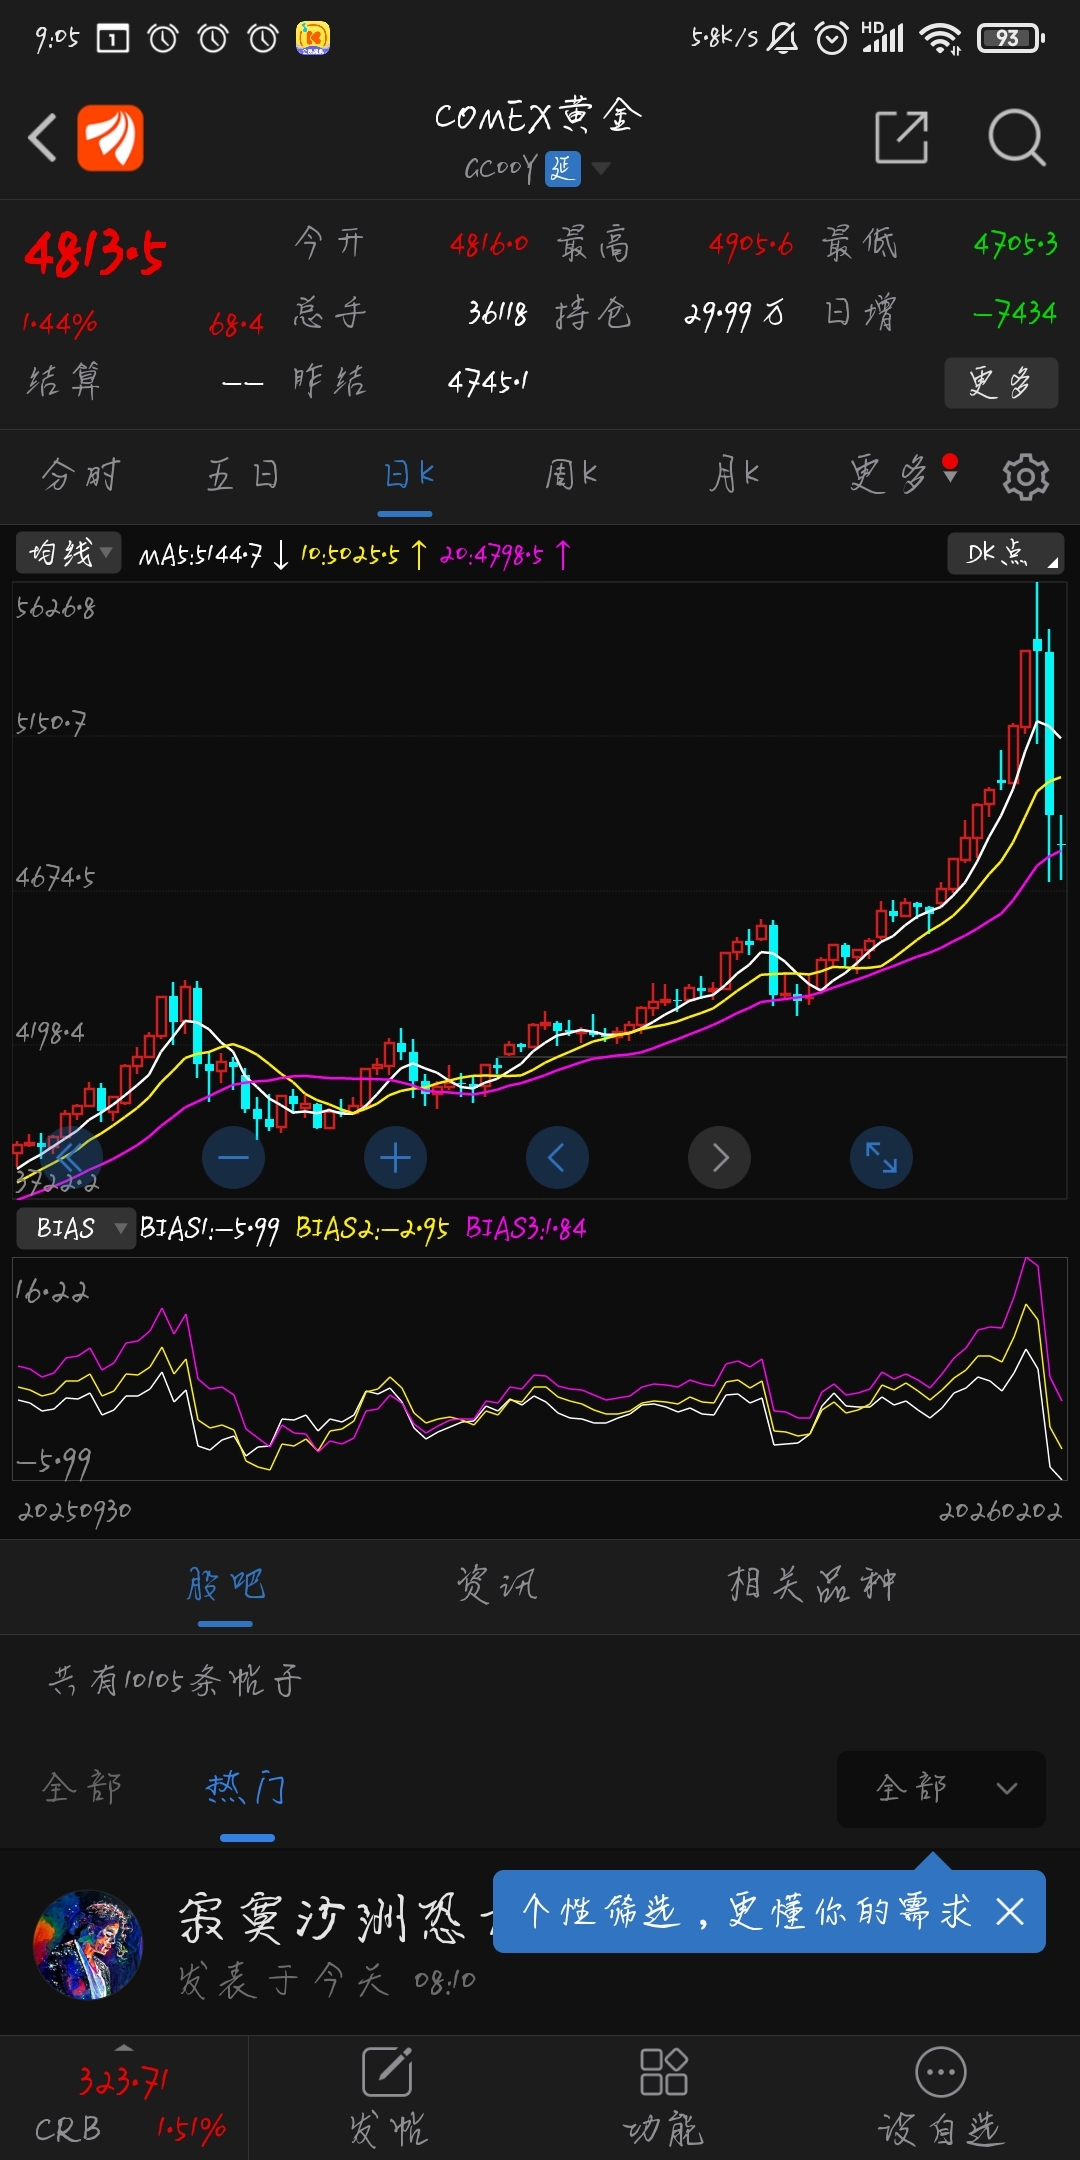Expand contract selector under GC00Y
1080x2160 pixels.
(601, 168)
